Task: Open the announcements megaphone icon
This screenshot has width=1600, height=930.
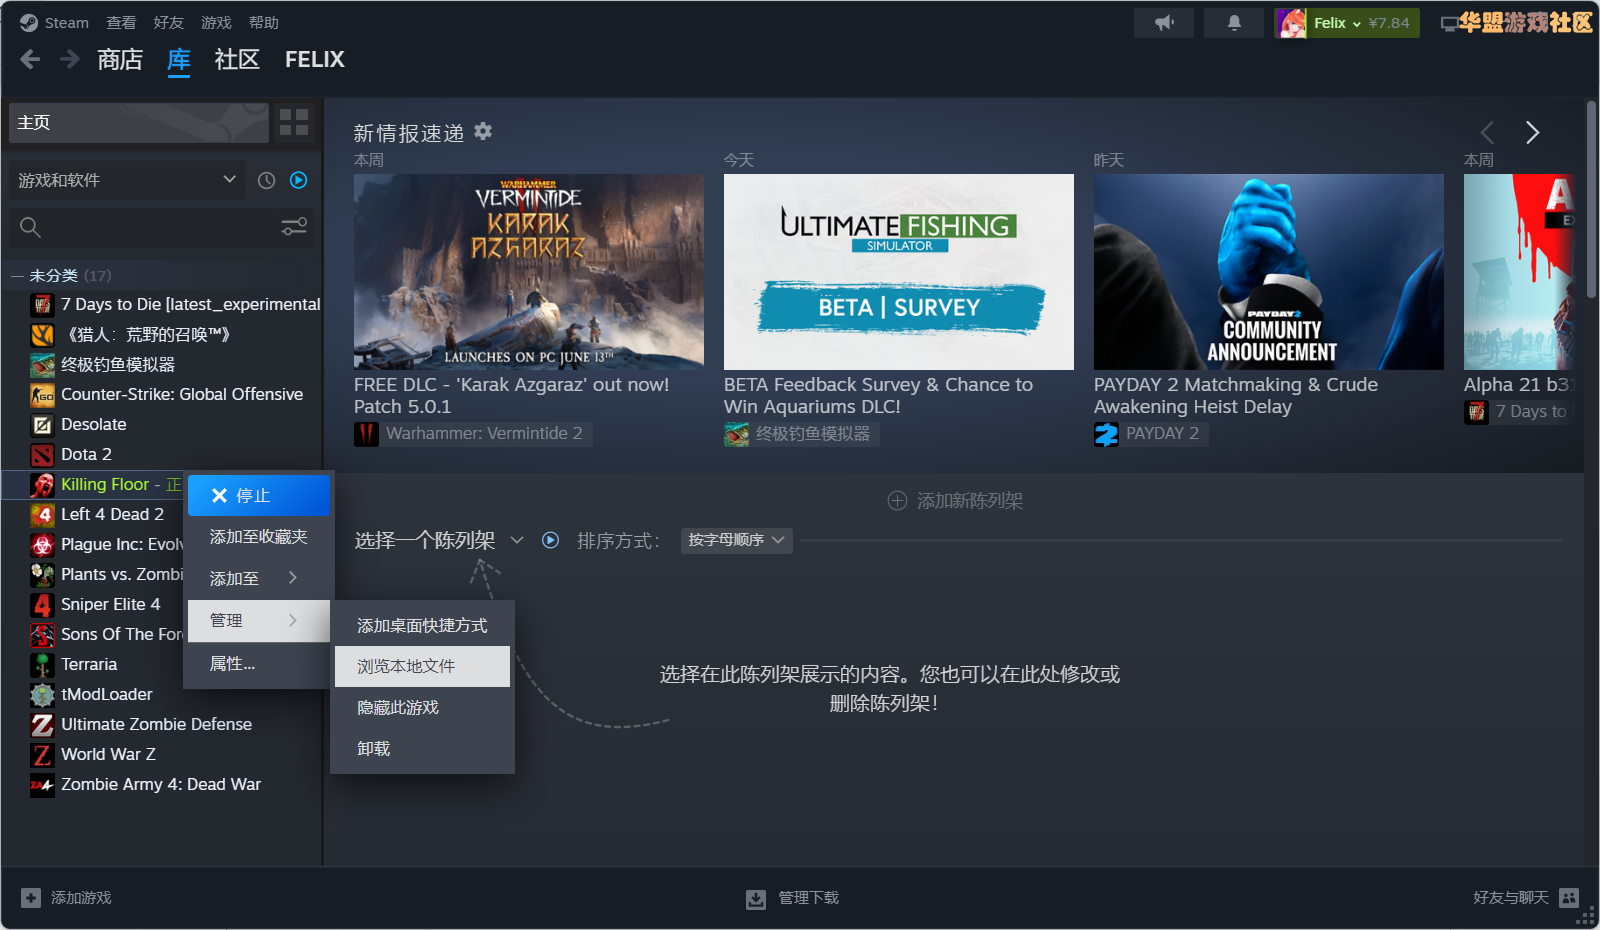Action: [x=1164, y=23]
